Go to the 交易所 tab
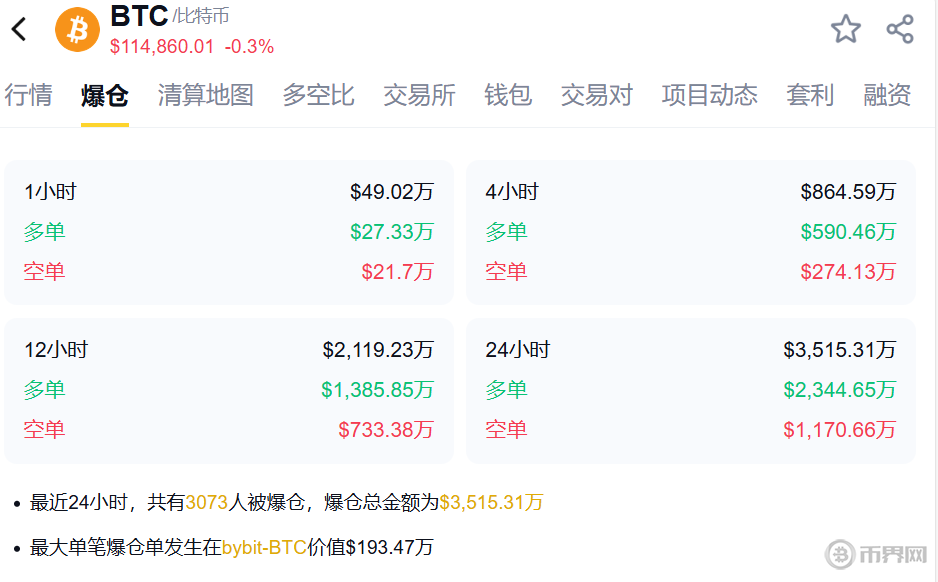The image size is (938, 582). tap(419, 95)
